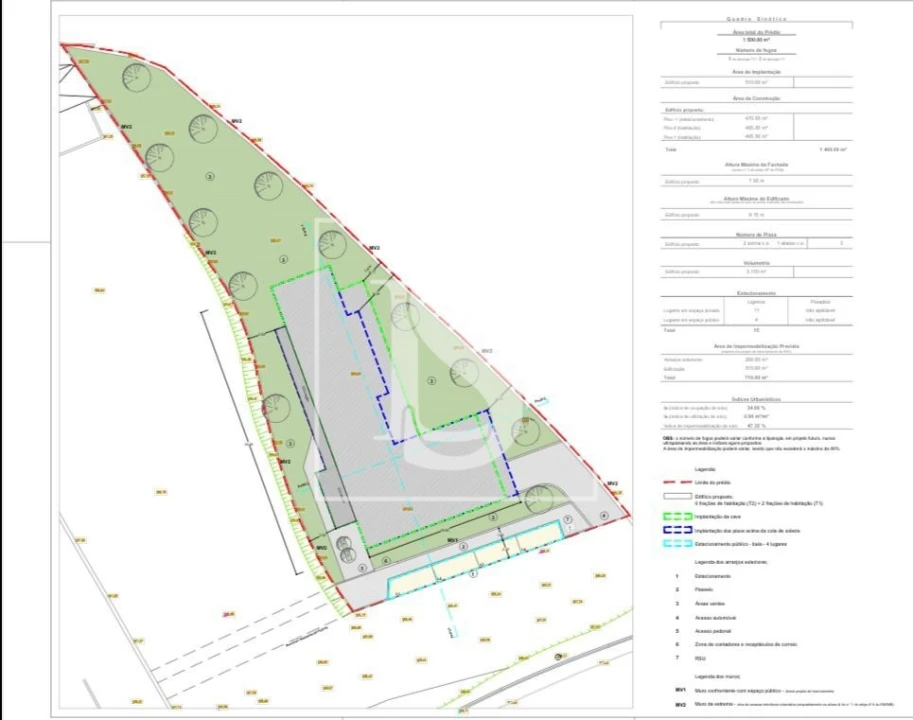The width and height of the screenshot is (913, 720).
Task: Click the blue dashed upper-floors legend symbol
Action: pyautogui.click(x=677, y=530)
